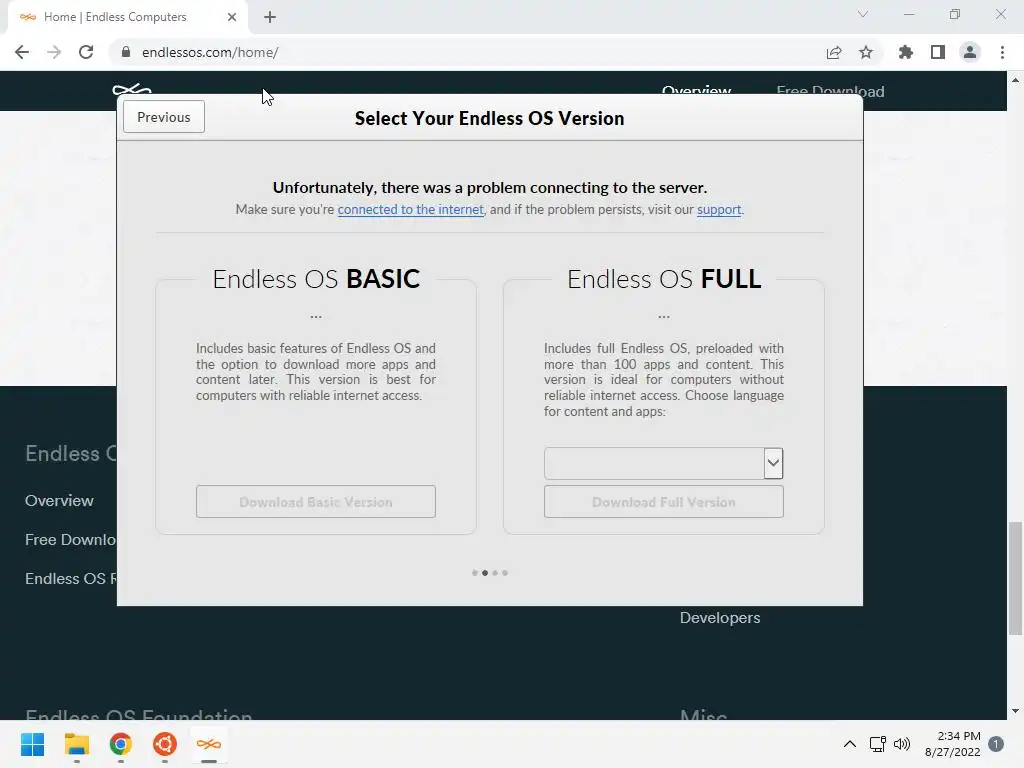Open Overview in the top navigation
This screenshot has width=1024, height=768.
[x=696, y=90]
